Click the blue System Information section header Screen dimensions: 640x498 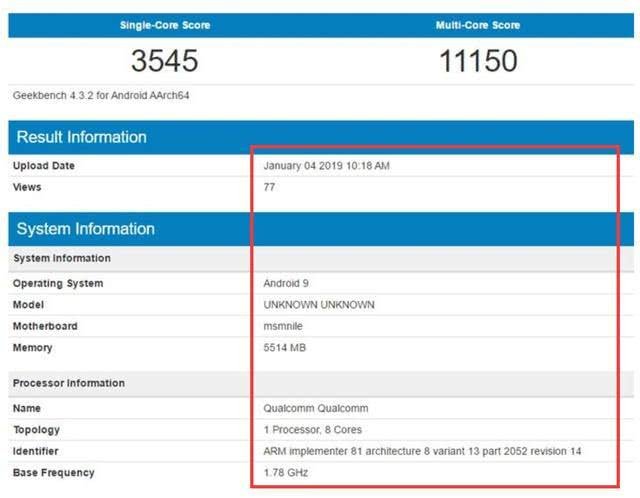coord(85,229)
